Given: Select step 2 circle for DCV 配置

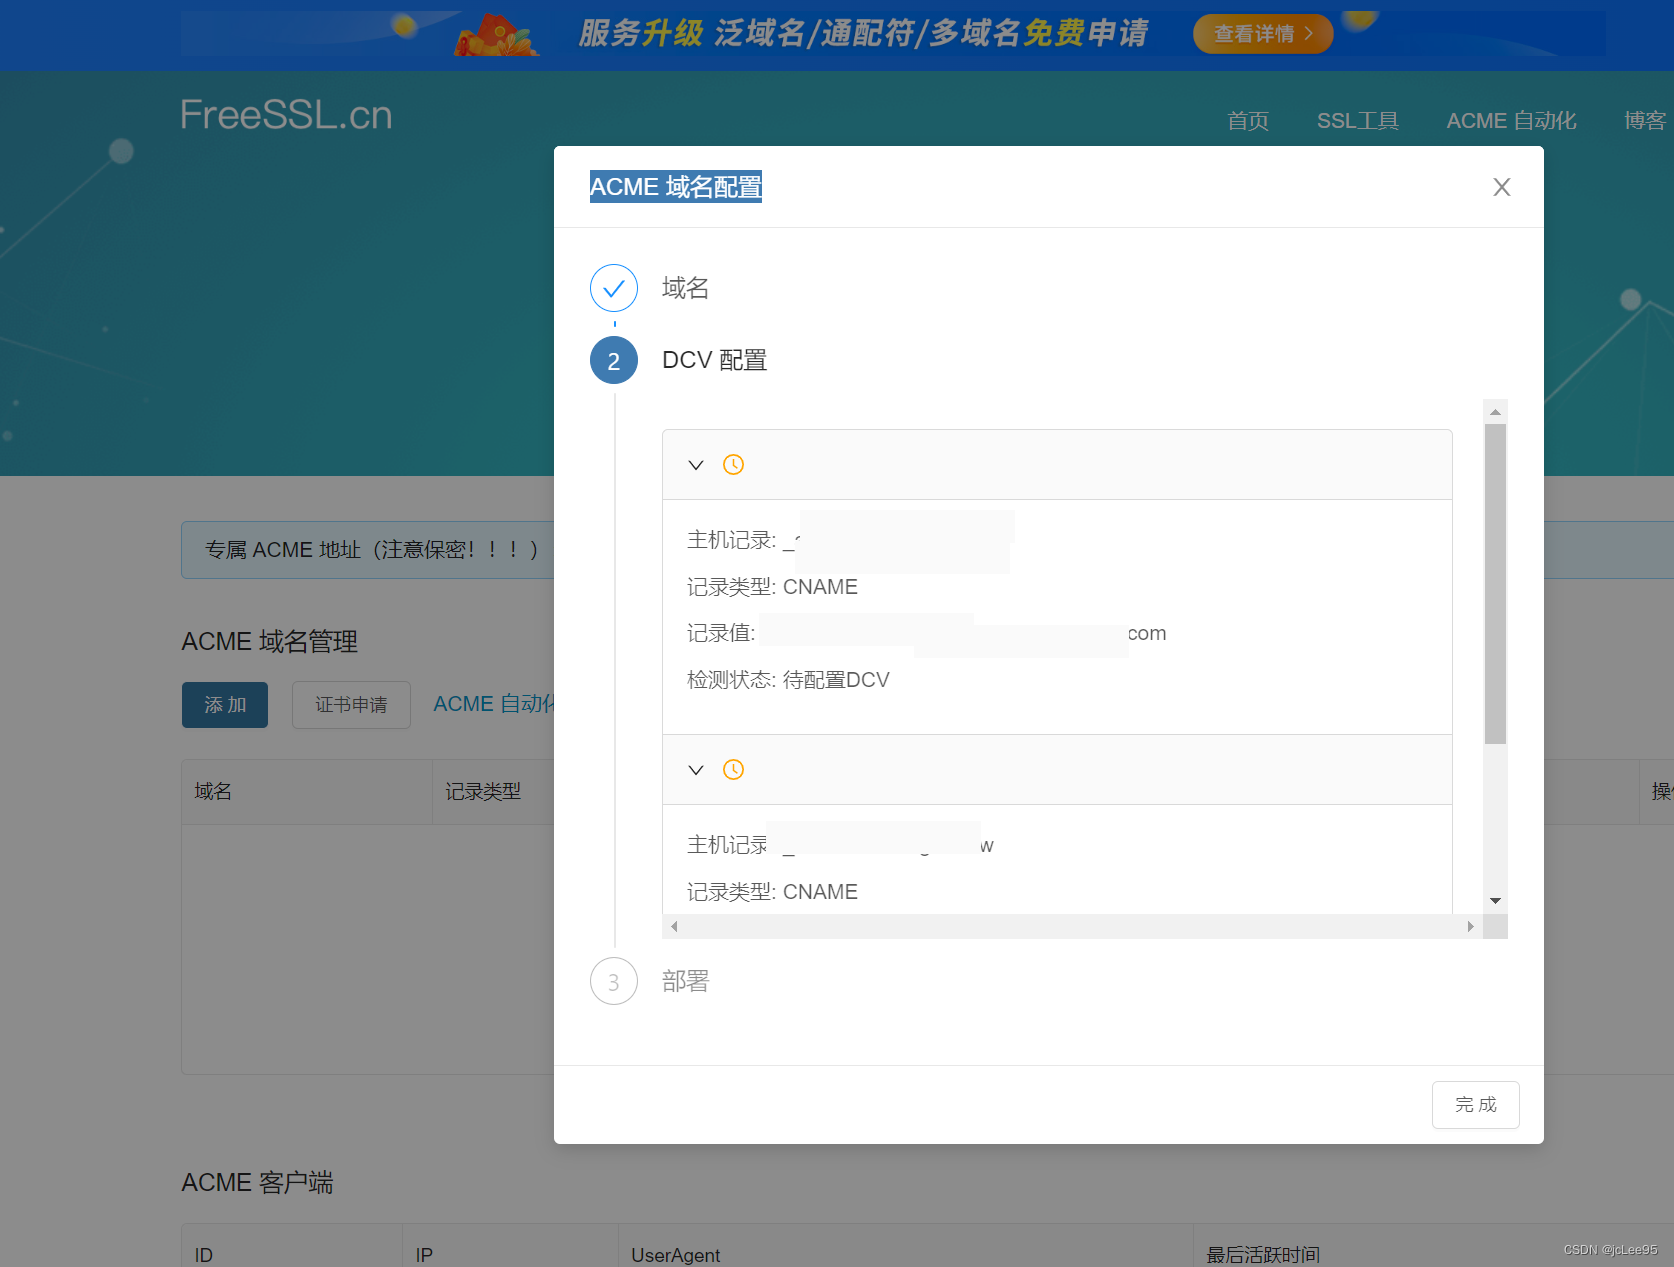Looking at the screenshot, I should pyautogui.click(x=614, y=360).
